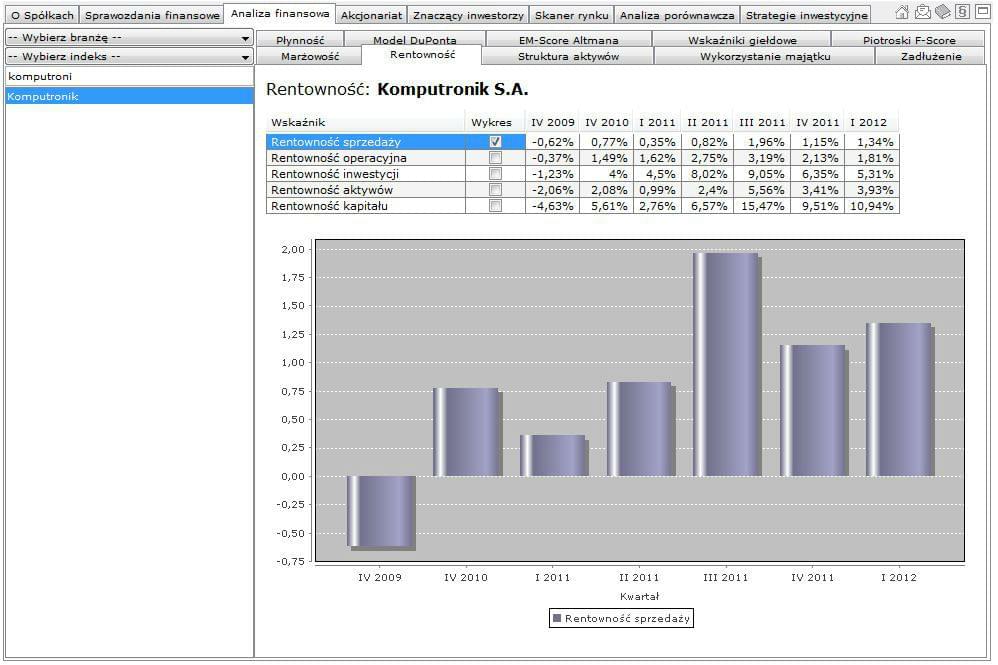Enable chart for Rentowność operacyjna

495,158
